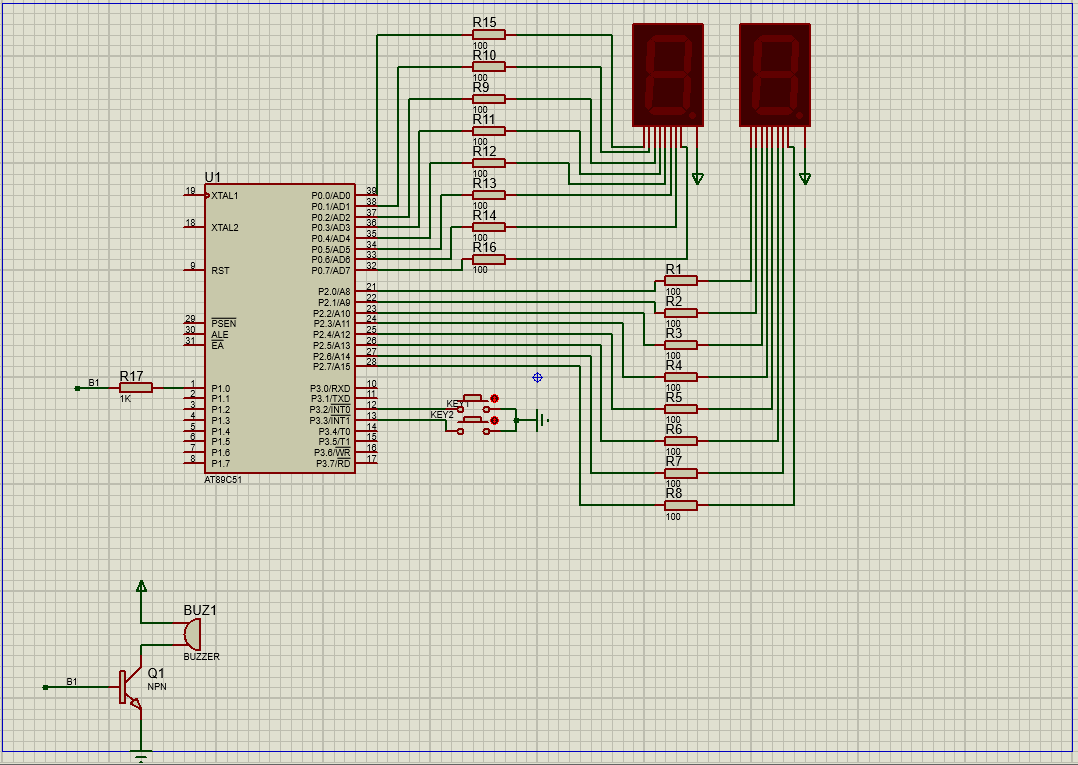Image resolution: width=1078 pixels, height=765 pixels.
Task: Select the left seven-segment display
Action: [x=668, y=75]
